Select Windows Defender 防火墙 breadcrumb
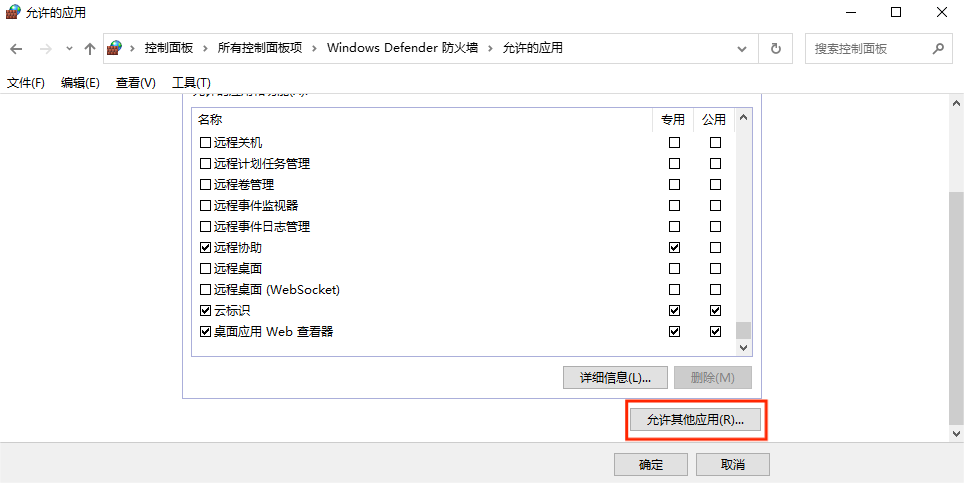 click(x=403, y=47)
